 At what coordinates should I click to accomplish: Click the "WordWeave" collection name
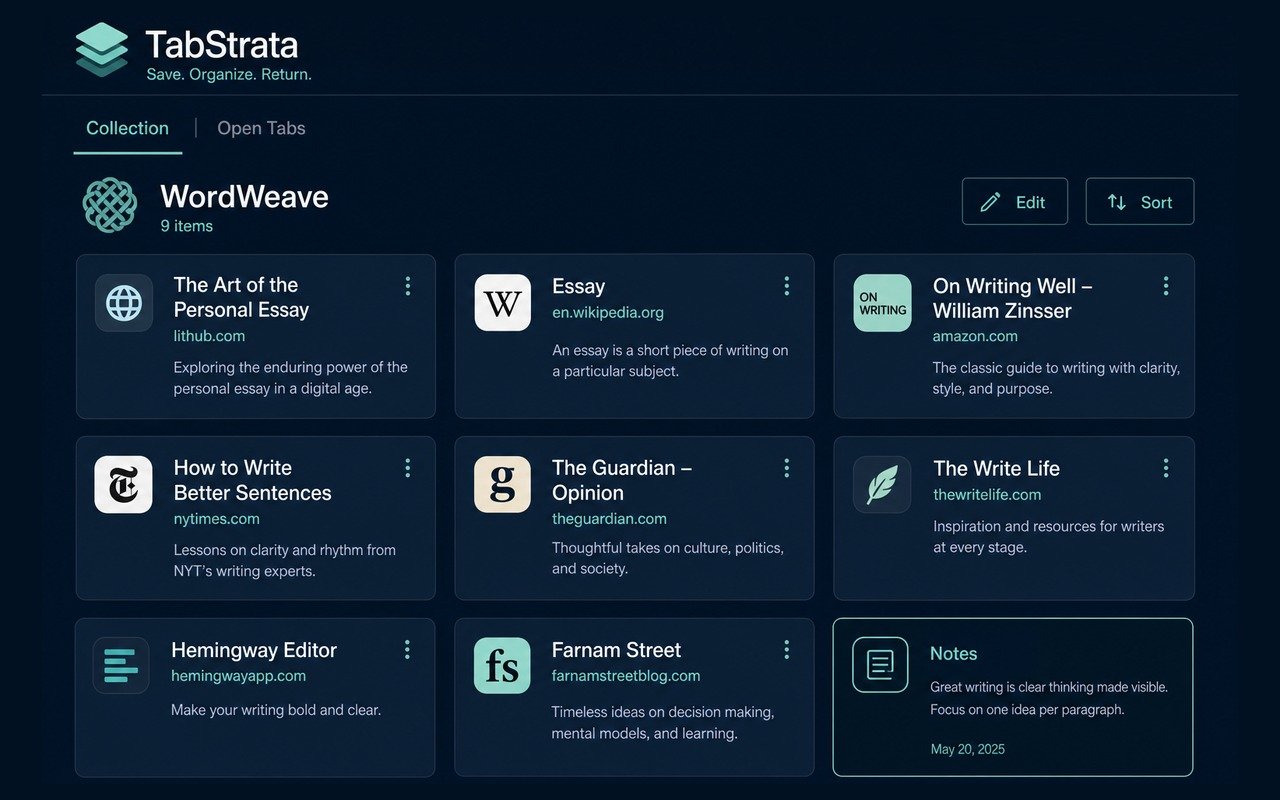point(244,196)
